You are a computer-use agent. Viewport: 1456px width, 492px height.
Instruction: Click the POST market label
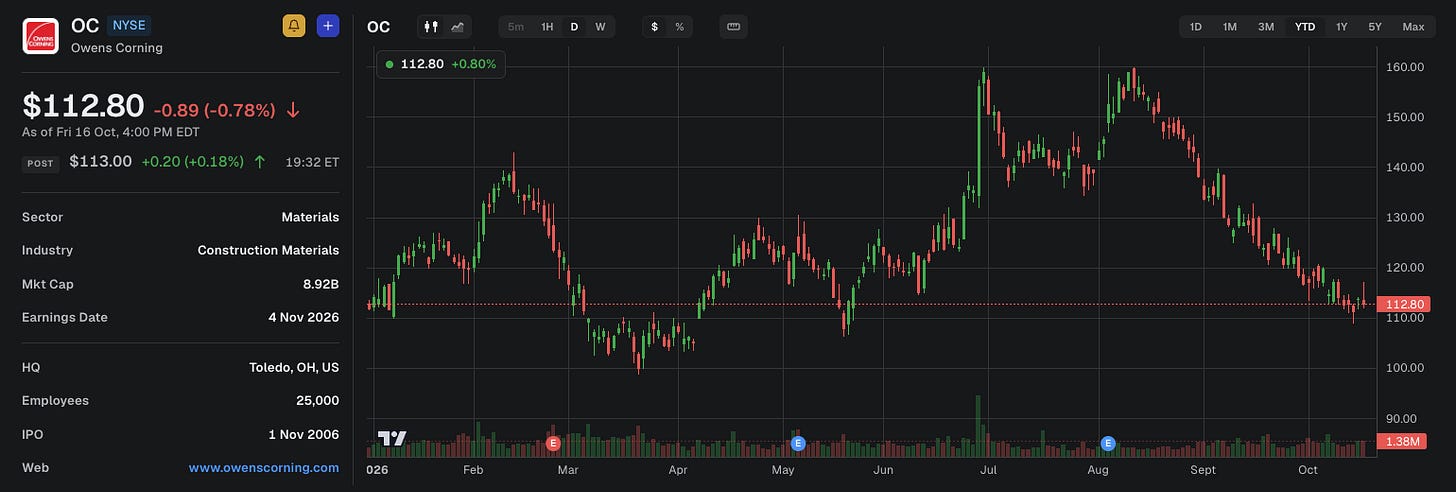pyautogui.click(x=41, y=162)
